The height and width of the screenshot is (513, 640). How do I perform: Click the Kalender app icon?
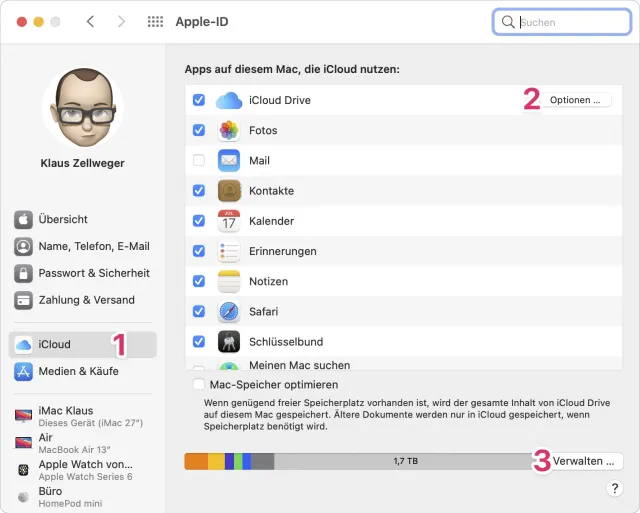point(229,221)
